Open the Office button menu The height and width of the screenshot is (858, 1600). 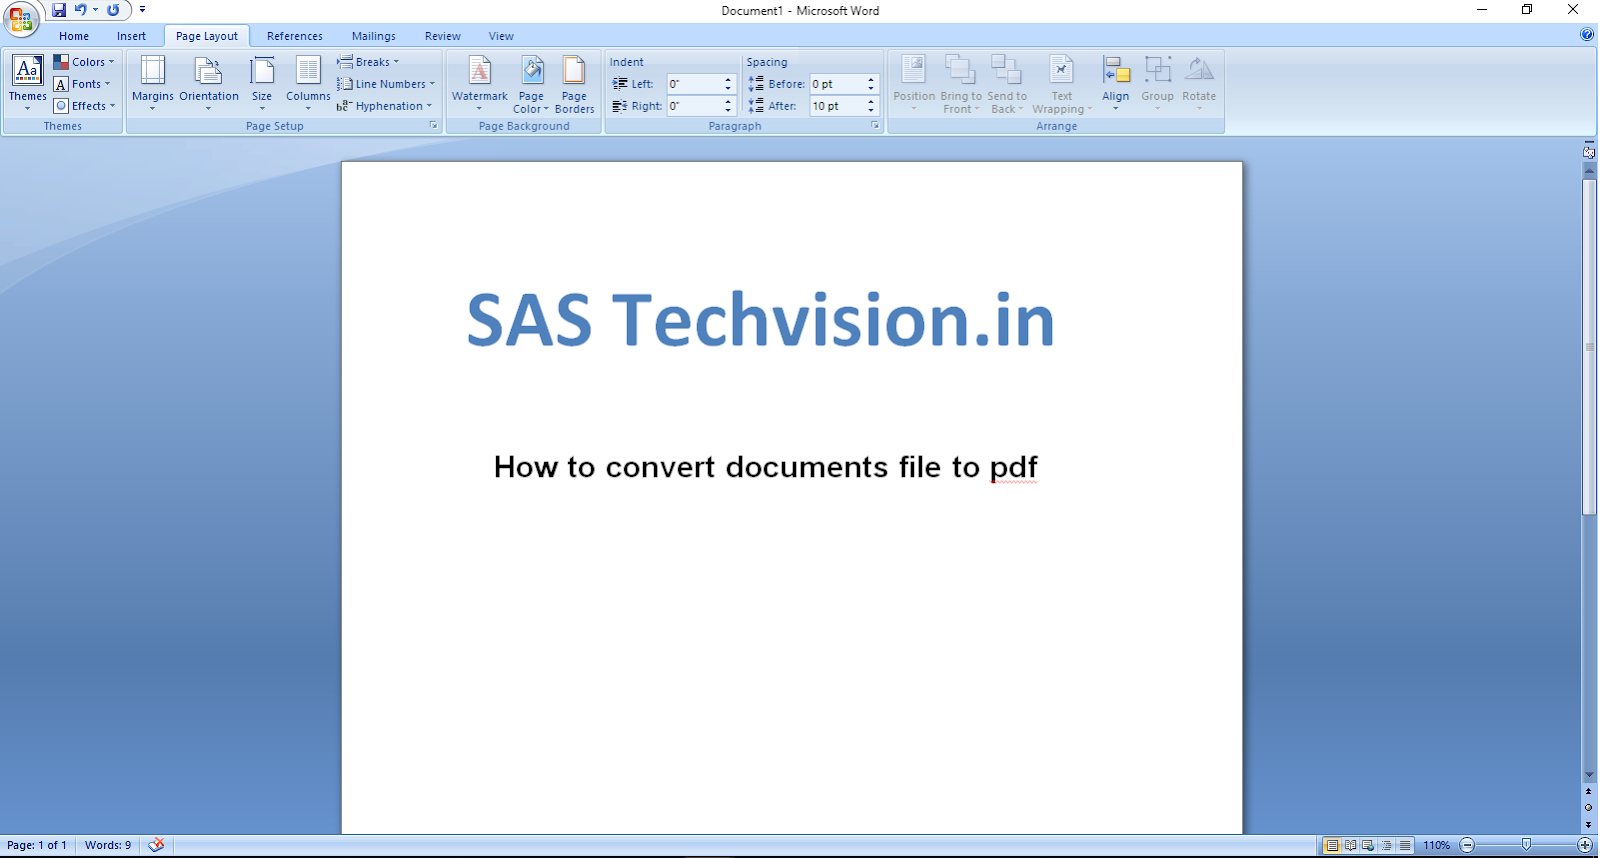click(21, 19)
